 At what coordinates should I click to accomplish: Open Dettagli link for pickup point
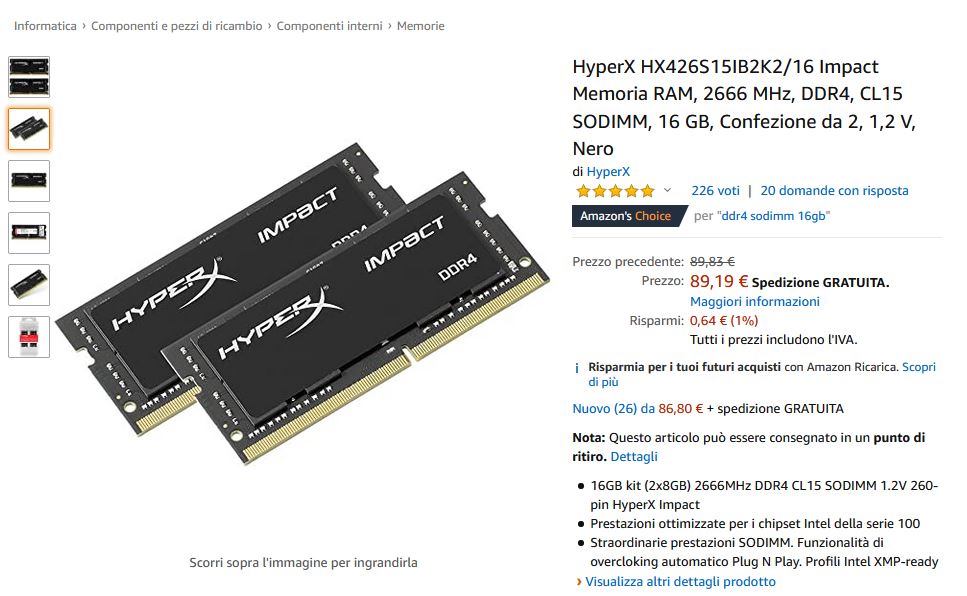[x=634, y=457]
